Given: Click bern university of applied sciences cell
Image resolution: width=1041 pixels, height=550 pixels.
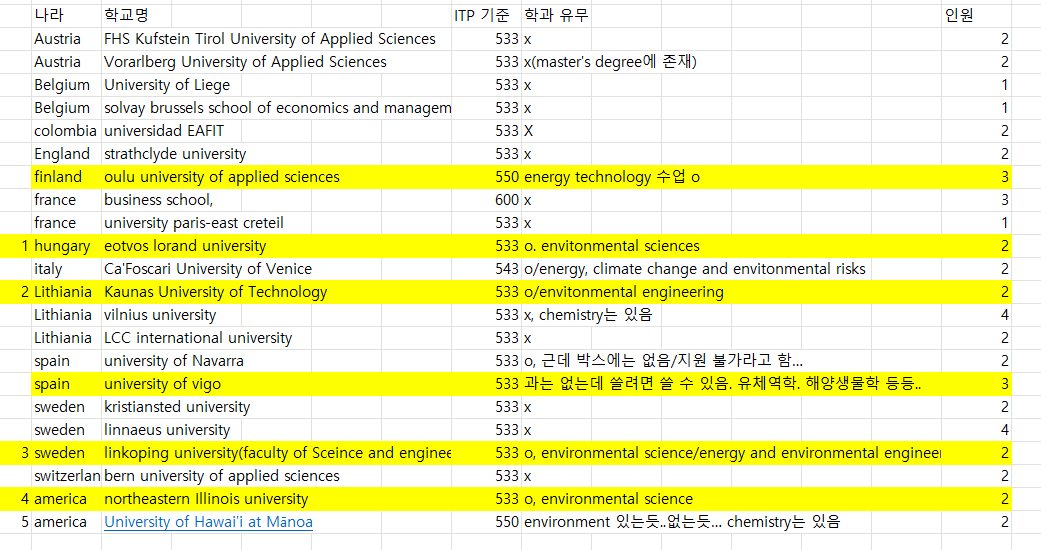Looking at the screenshot, I should tap(222, 476).
